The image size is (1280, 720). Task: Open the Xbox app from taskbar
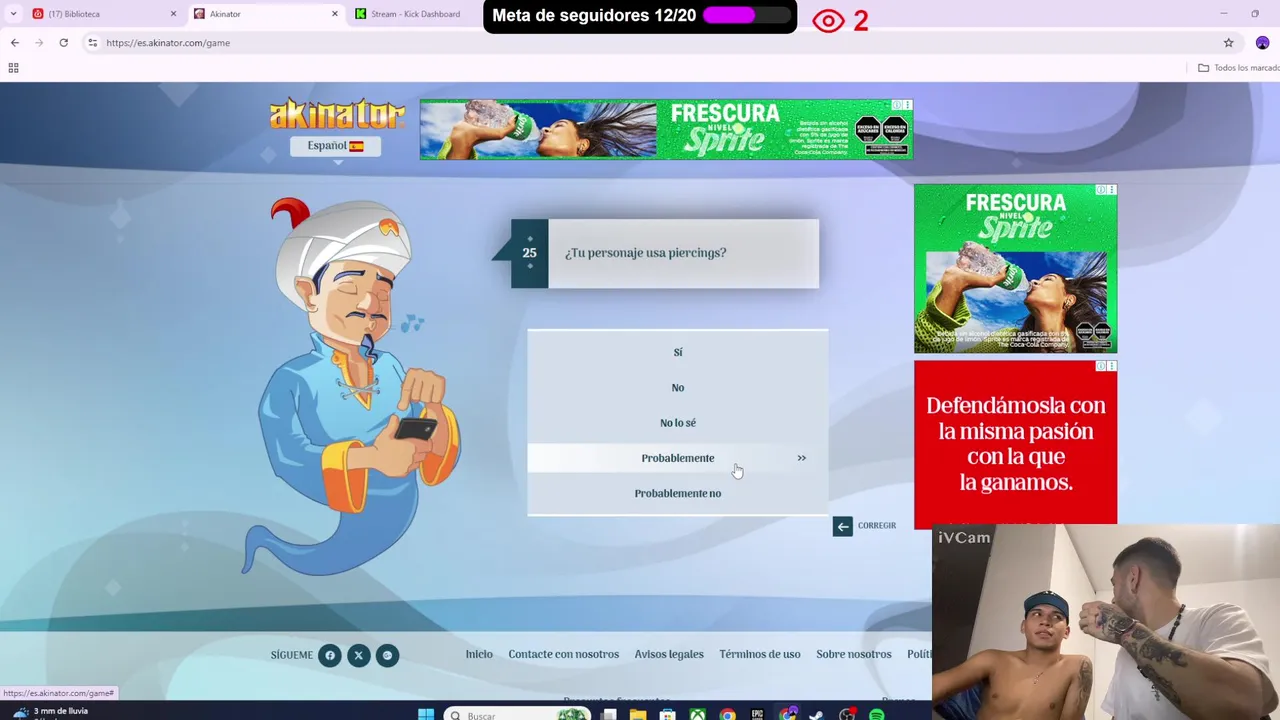(698, 714)
